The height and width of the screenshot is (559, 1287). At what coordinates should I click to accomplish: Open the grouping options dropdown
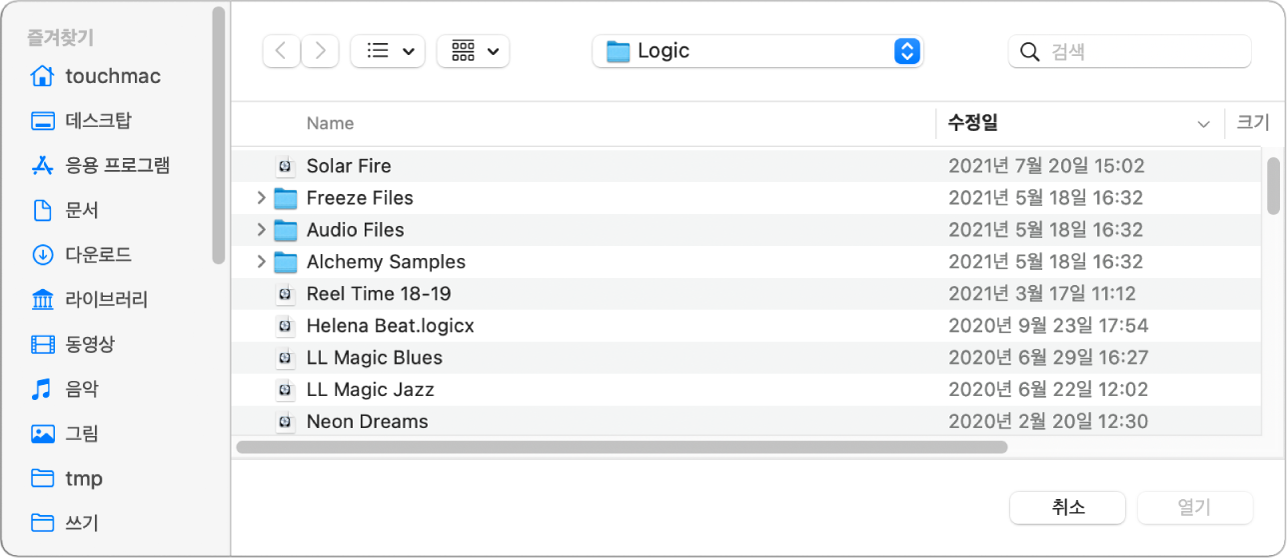point(474,51)
